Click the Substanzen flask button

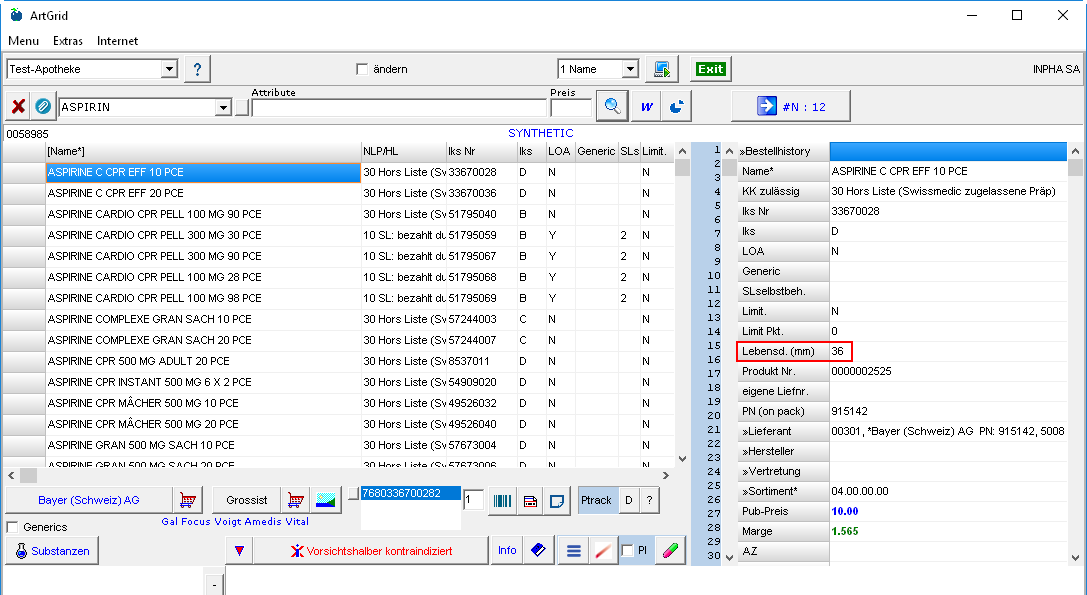[53, 551]
